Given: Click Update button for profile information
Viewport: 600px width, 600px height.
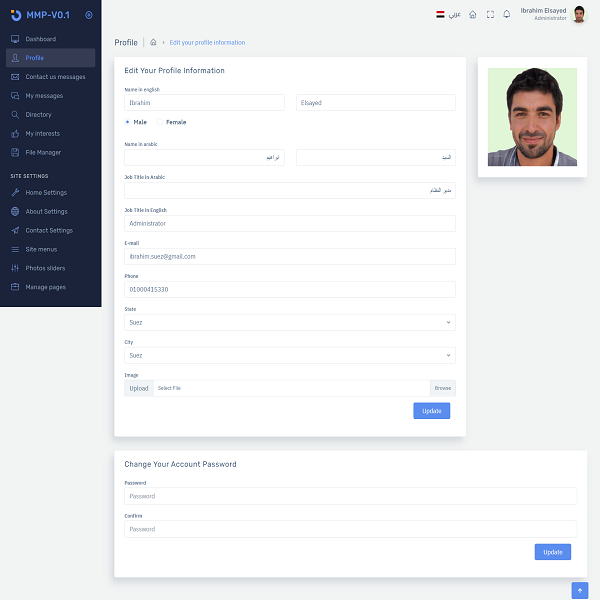Looking at the screenshot, I should [431, 411].
